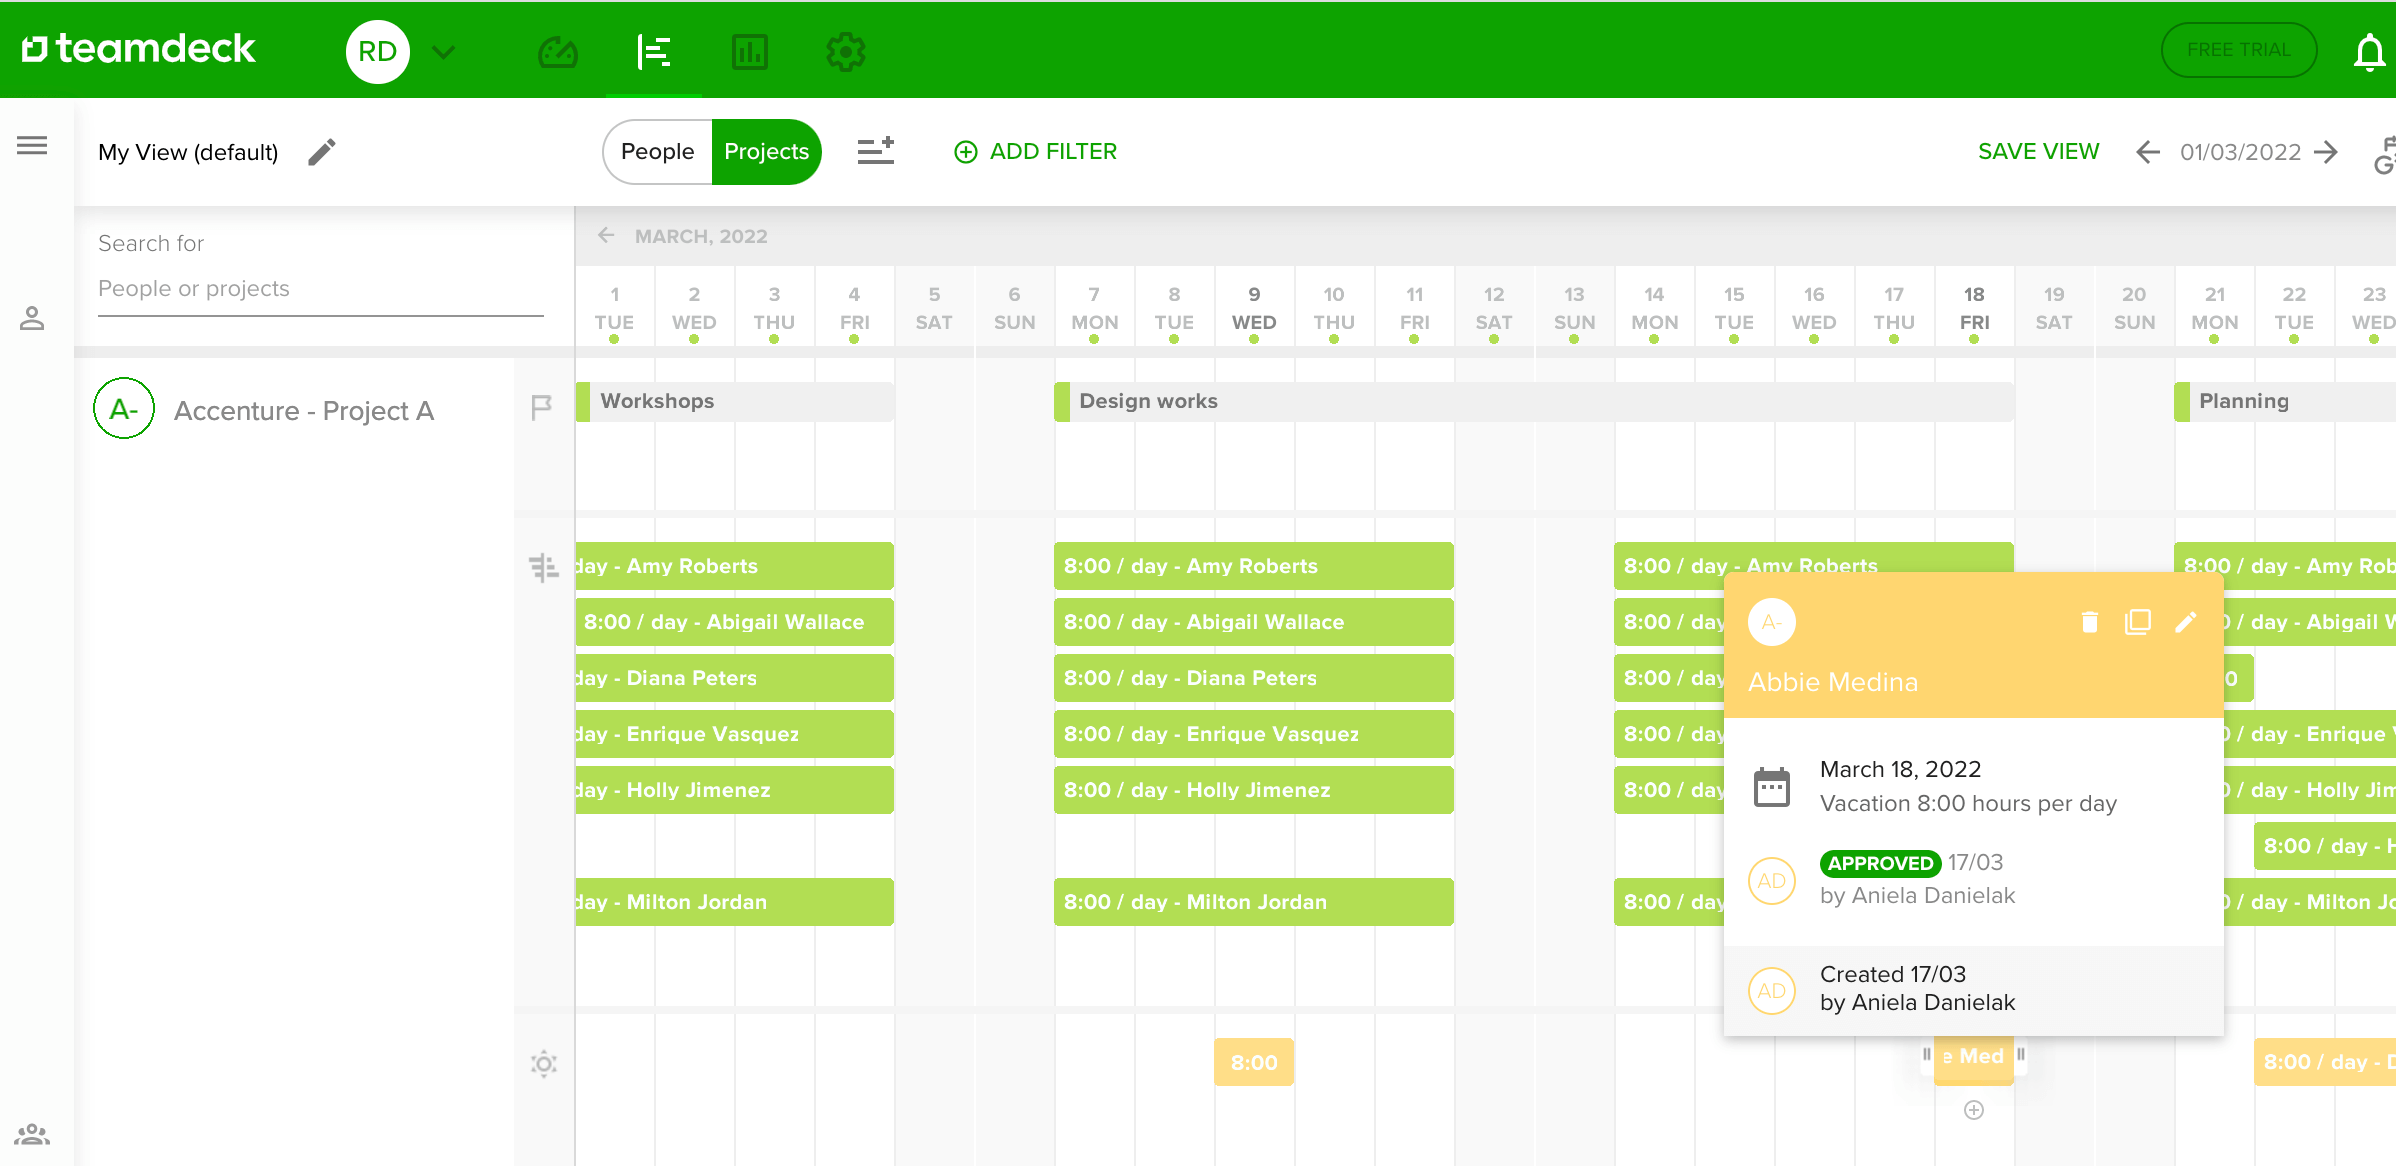Click the FREE TRIAL button
This screenshot has width=2396, height=1166.
(2239, 50)
